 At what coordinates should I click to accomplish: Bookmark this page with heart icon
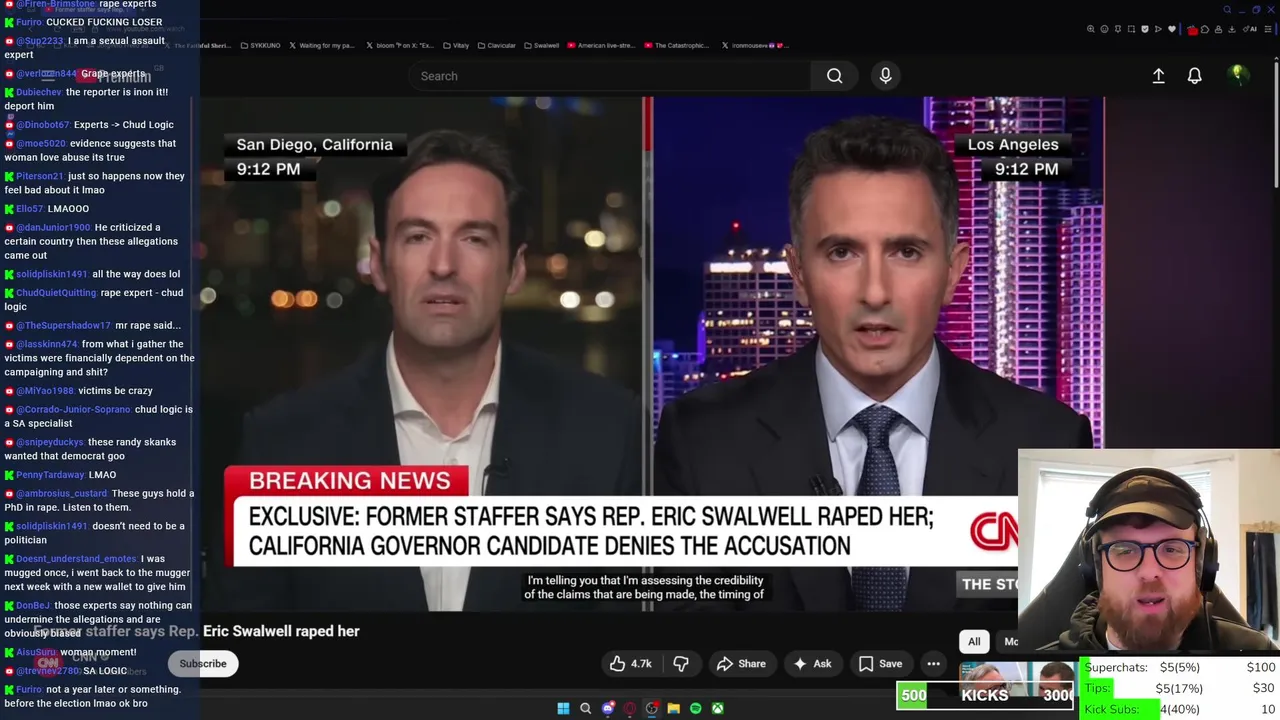pos(1172,29)
